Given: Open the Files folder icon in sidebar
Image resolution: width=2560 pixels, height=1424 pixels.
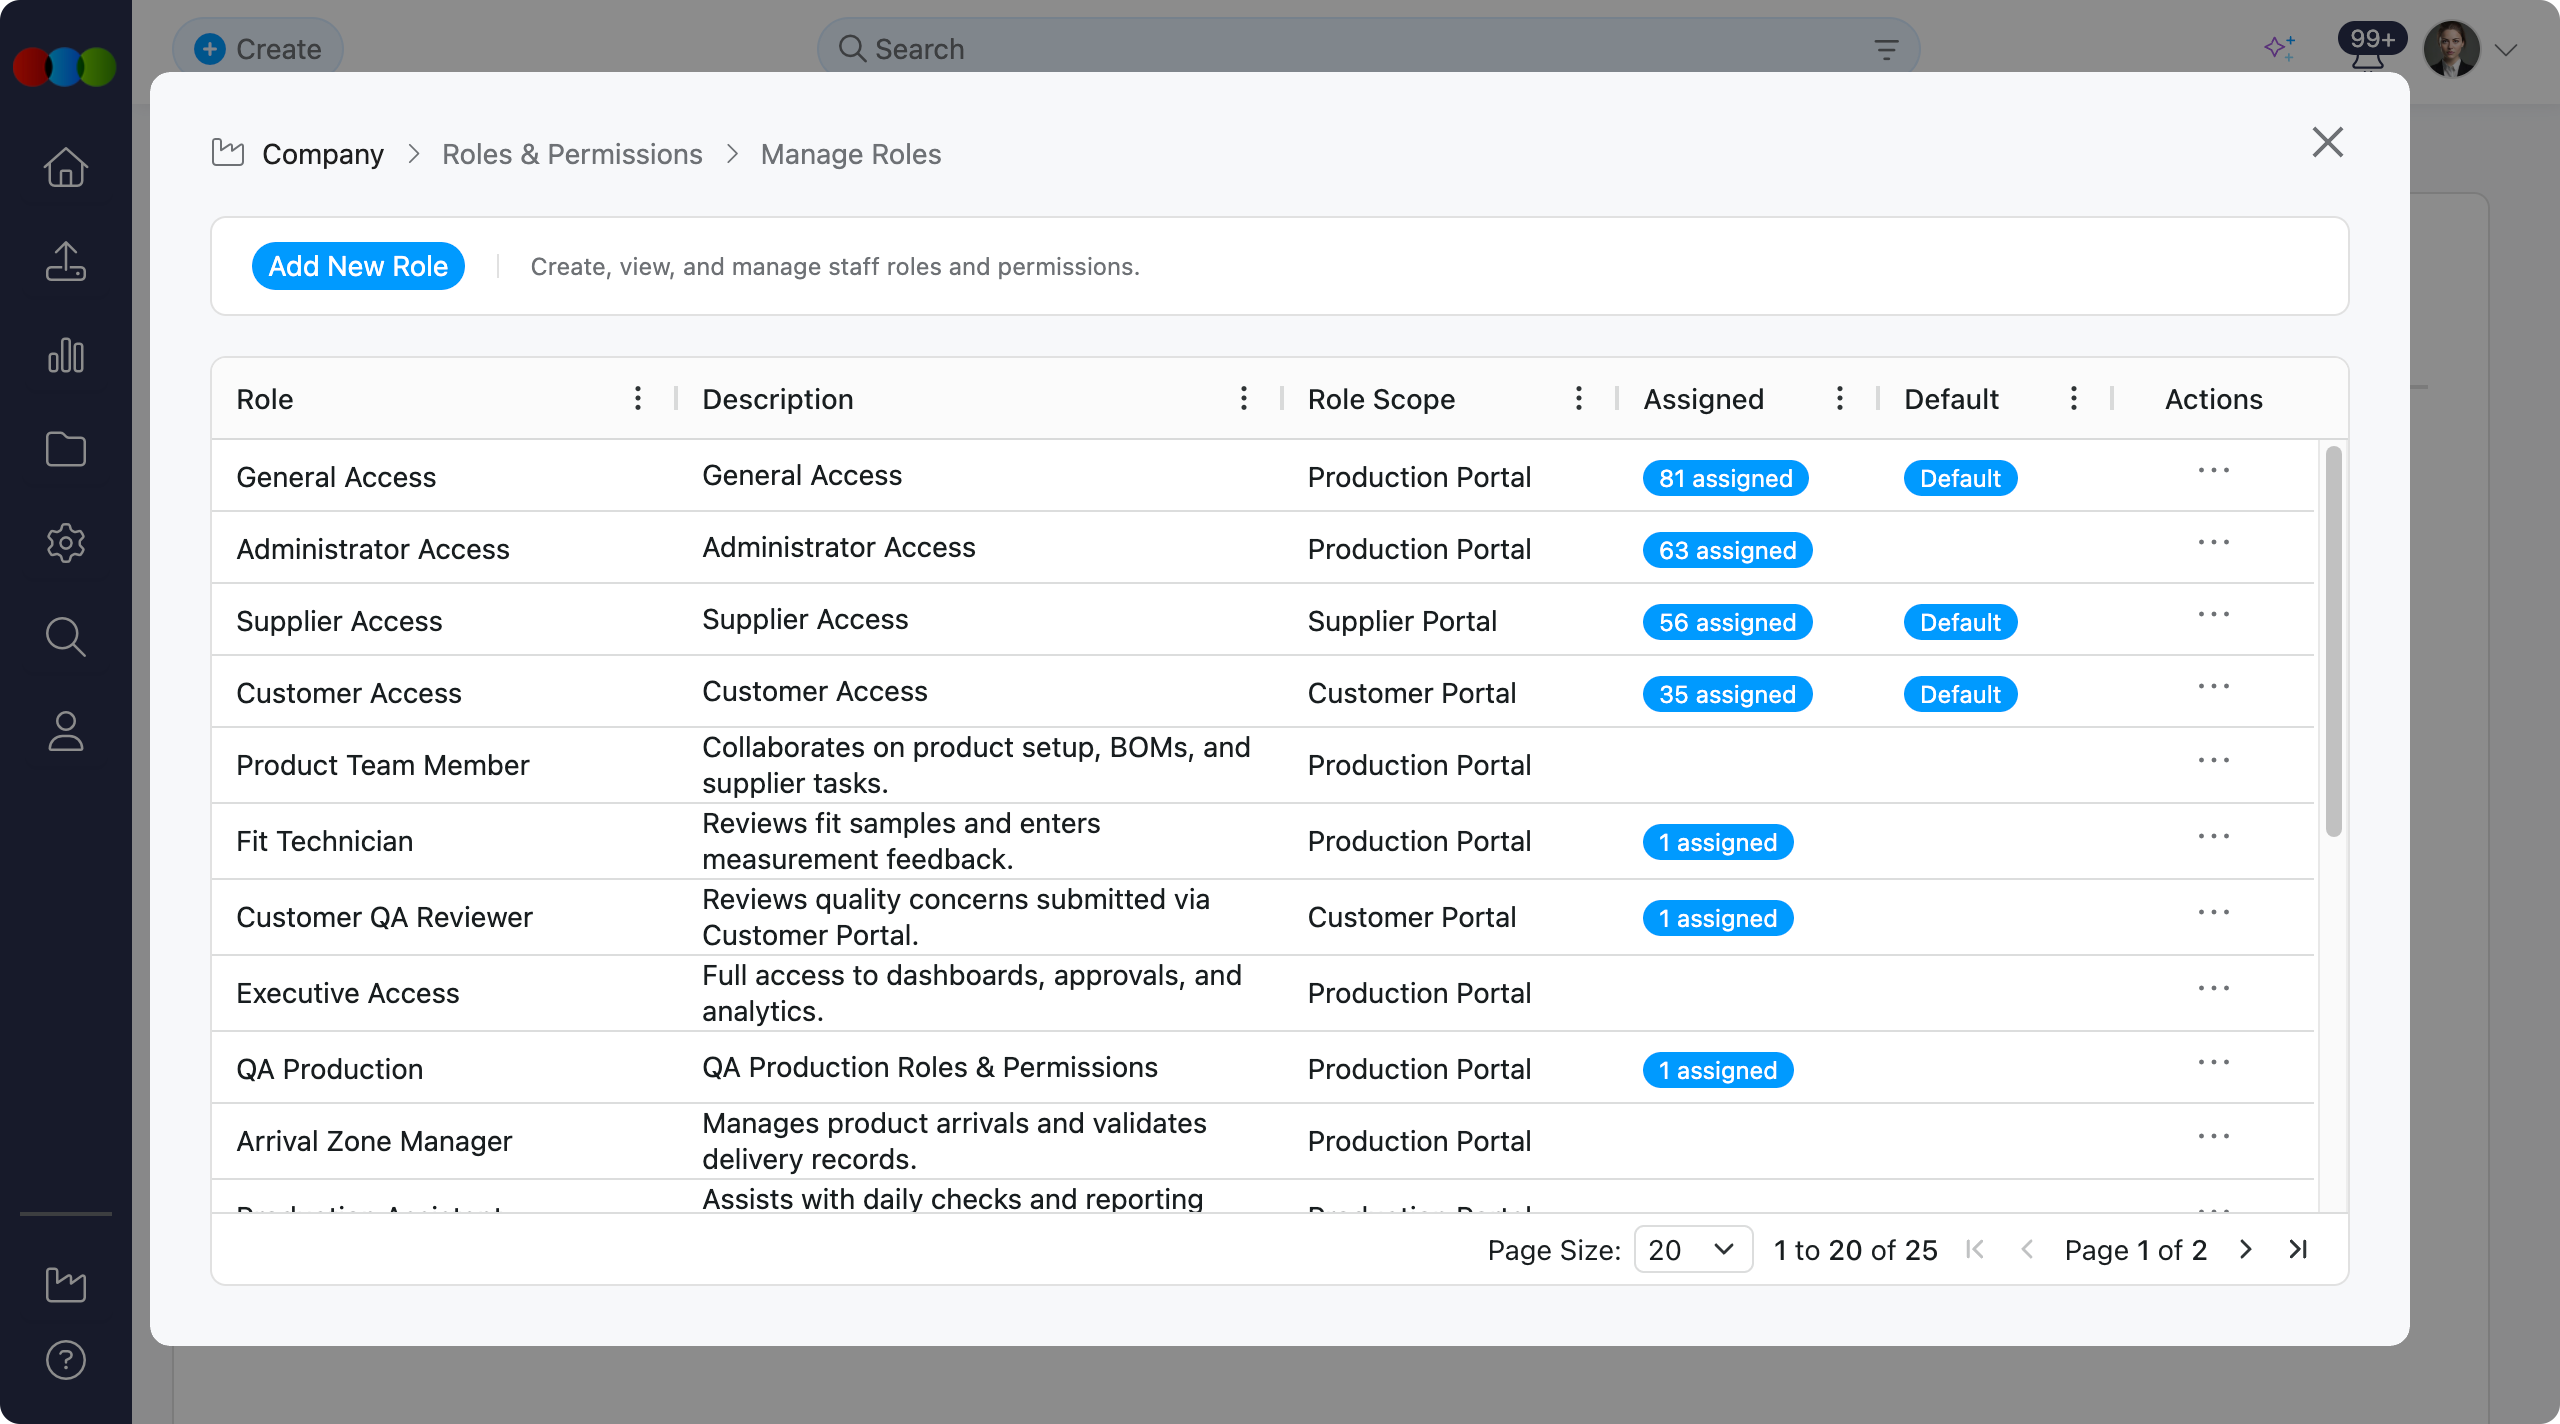Looking at the screenshot, I should [x=64, y=449].
